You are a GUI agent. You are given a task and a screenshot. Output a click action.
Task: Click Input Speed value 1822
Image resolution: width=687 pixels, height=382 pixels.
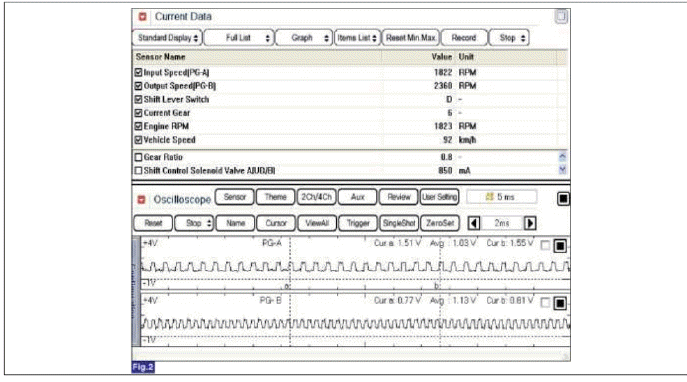443,72
